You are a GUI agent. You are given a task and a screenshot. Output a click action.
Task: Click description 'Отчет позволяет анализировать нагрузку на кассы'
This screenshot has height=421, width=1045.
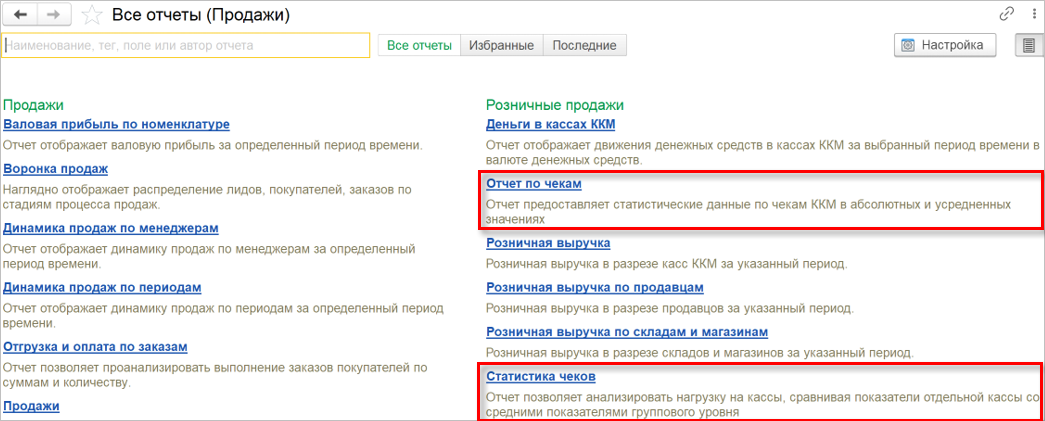762,406
